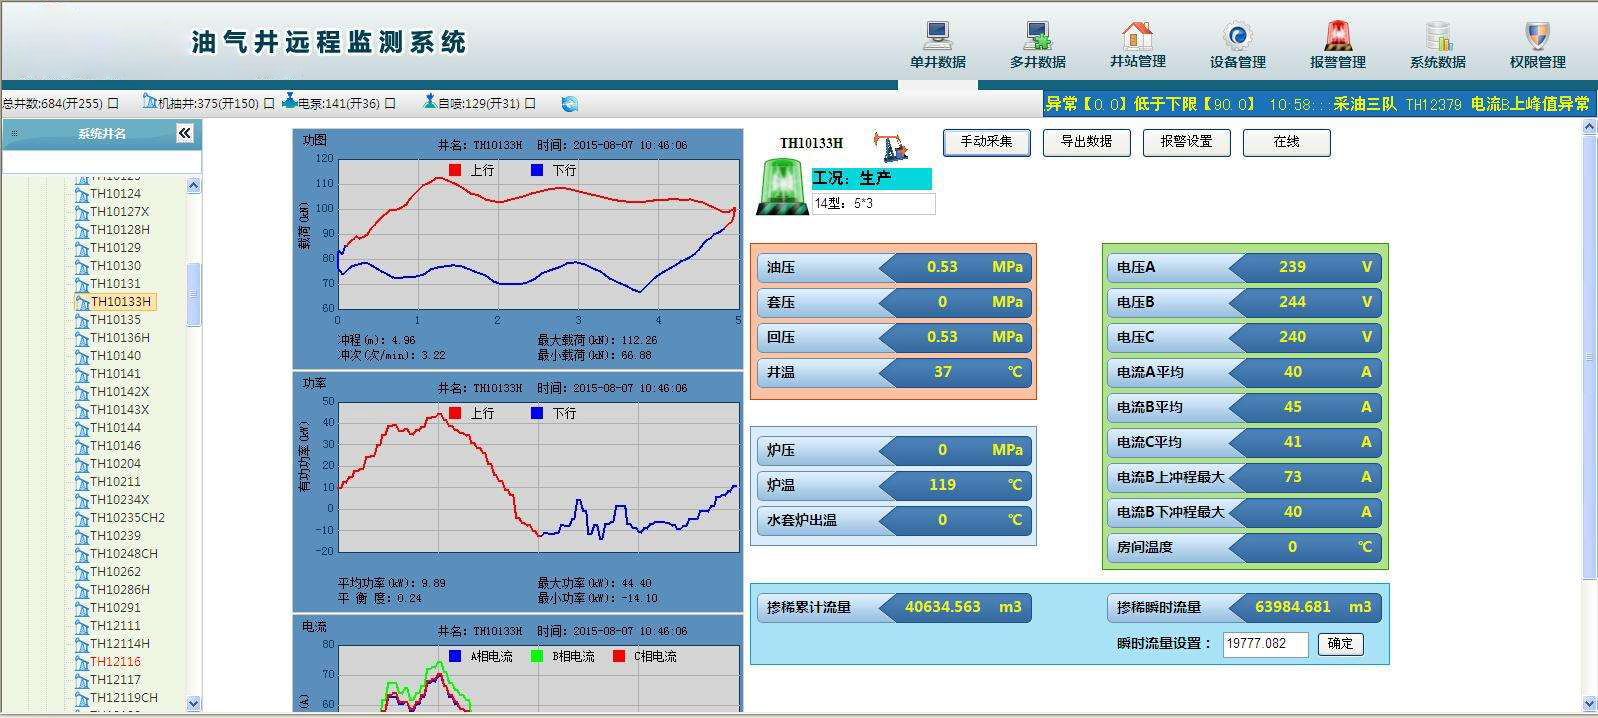Image resolution: width=1598 pixels, height=718 pixels.
Task: Click the green alarm beacon under TH10133H
Action: pyautogui.click(x=782, y=189)
